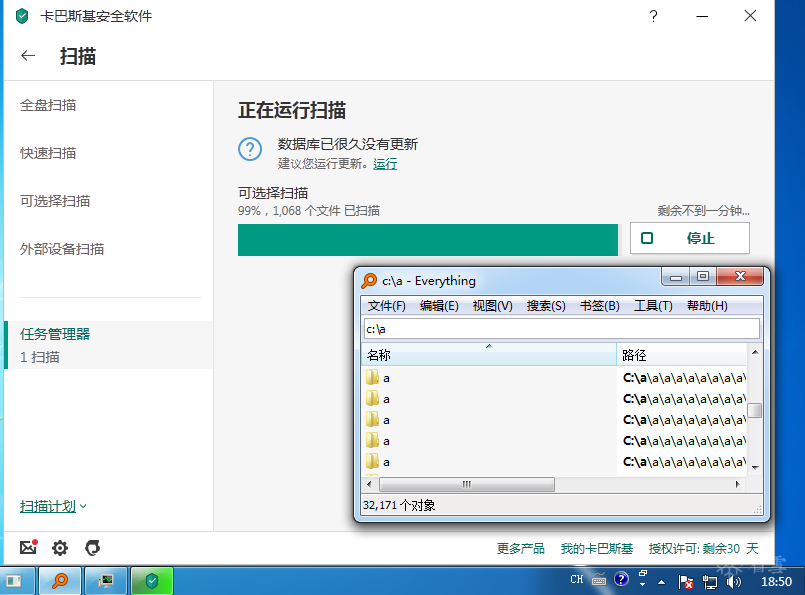Open Everything 编辑(E) menu
Screen dimensions: 805x595
(439, 306)
